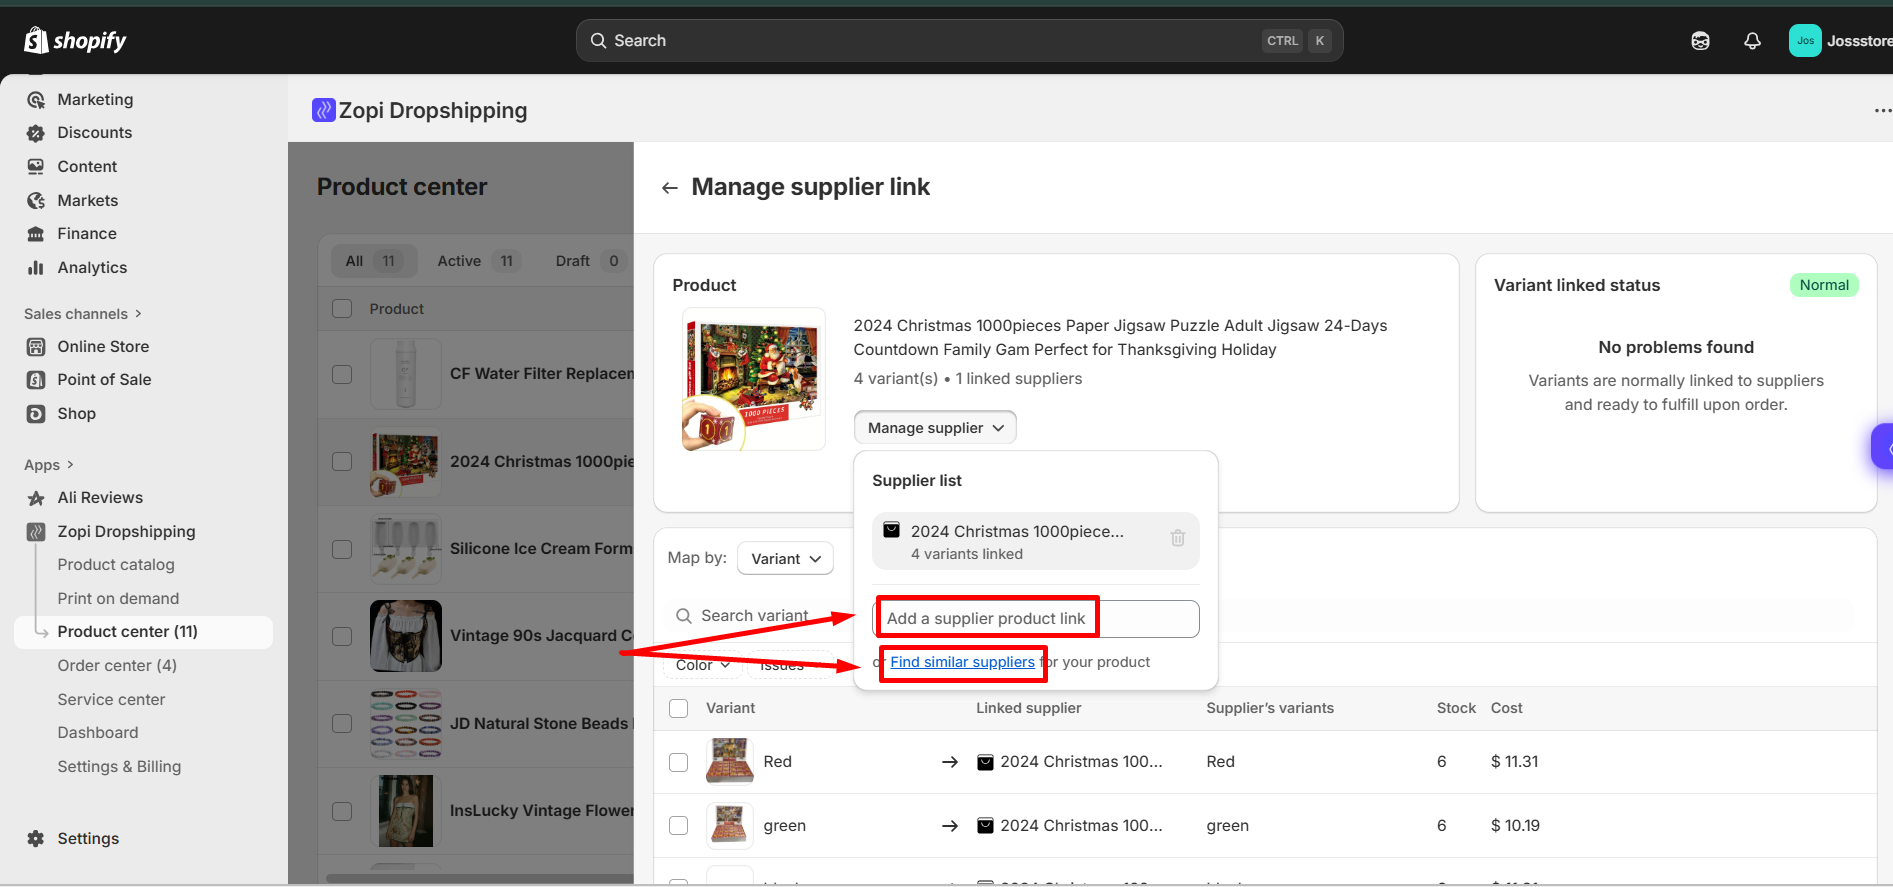Click the Analytics icon in sidebar
The image size is (1893, 887).
(x=36, y=268)
